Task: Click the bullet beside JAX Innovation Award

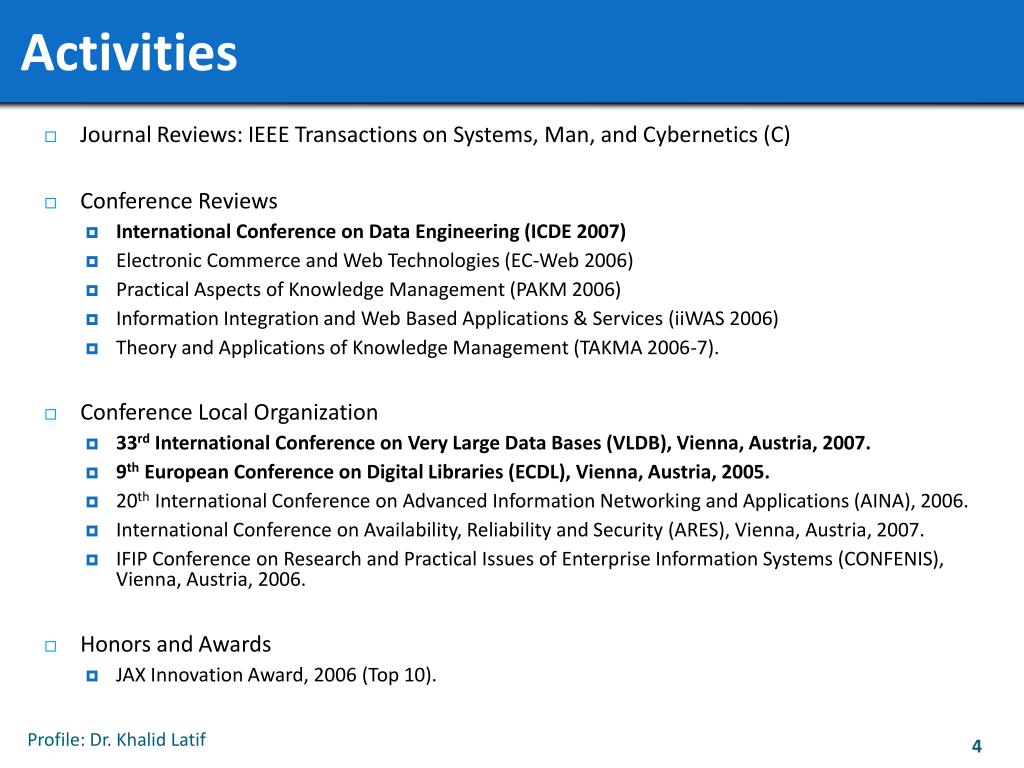Action: [x=92, y=675]
